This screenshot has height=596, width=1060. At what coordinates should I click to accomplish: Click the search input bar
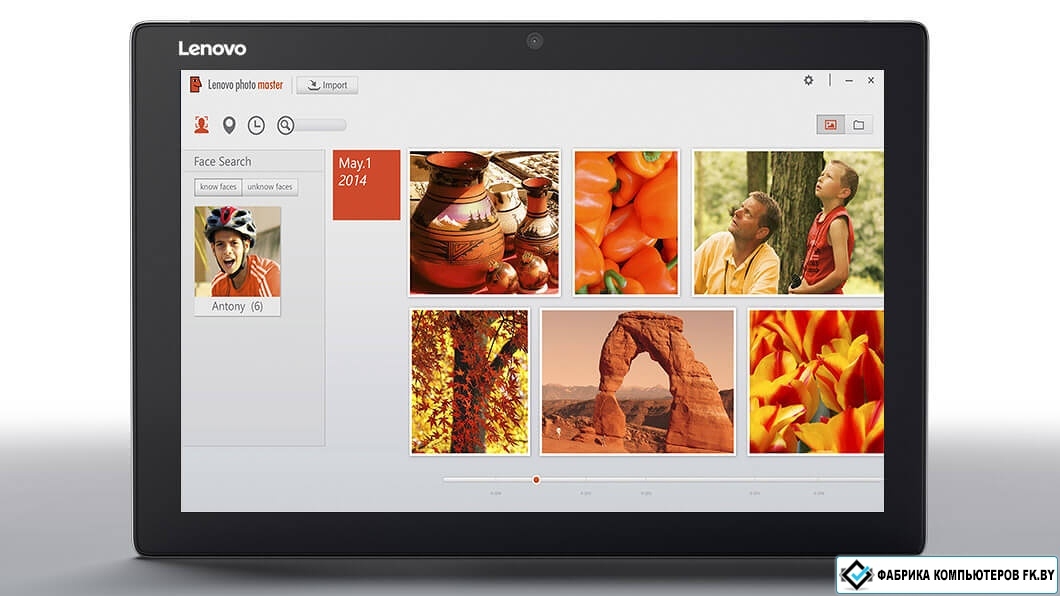coord(320,125)
